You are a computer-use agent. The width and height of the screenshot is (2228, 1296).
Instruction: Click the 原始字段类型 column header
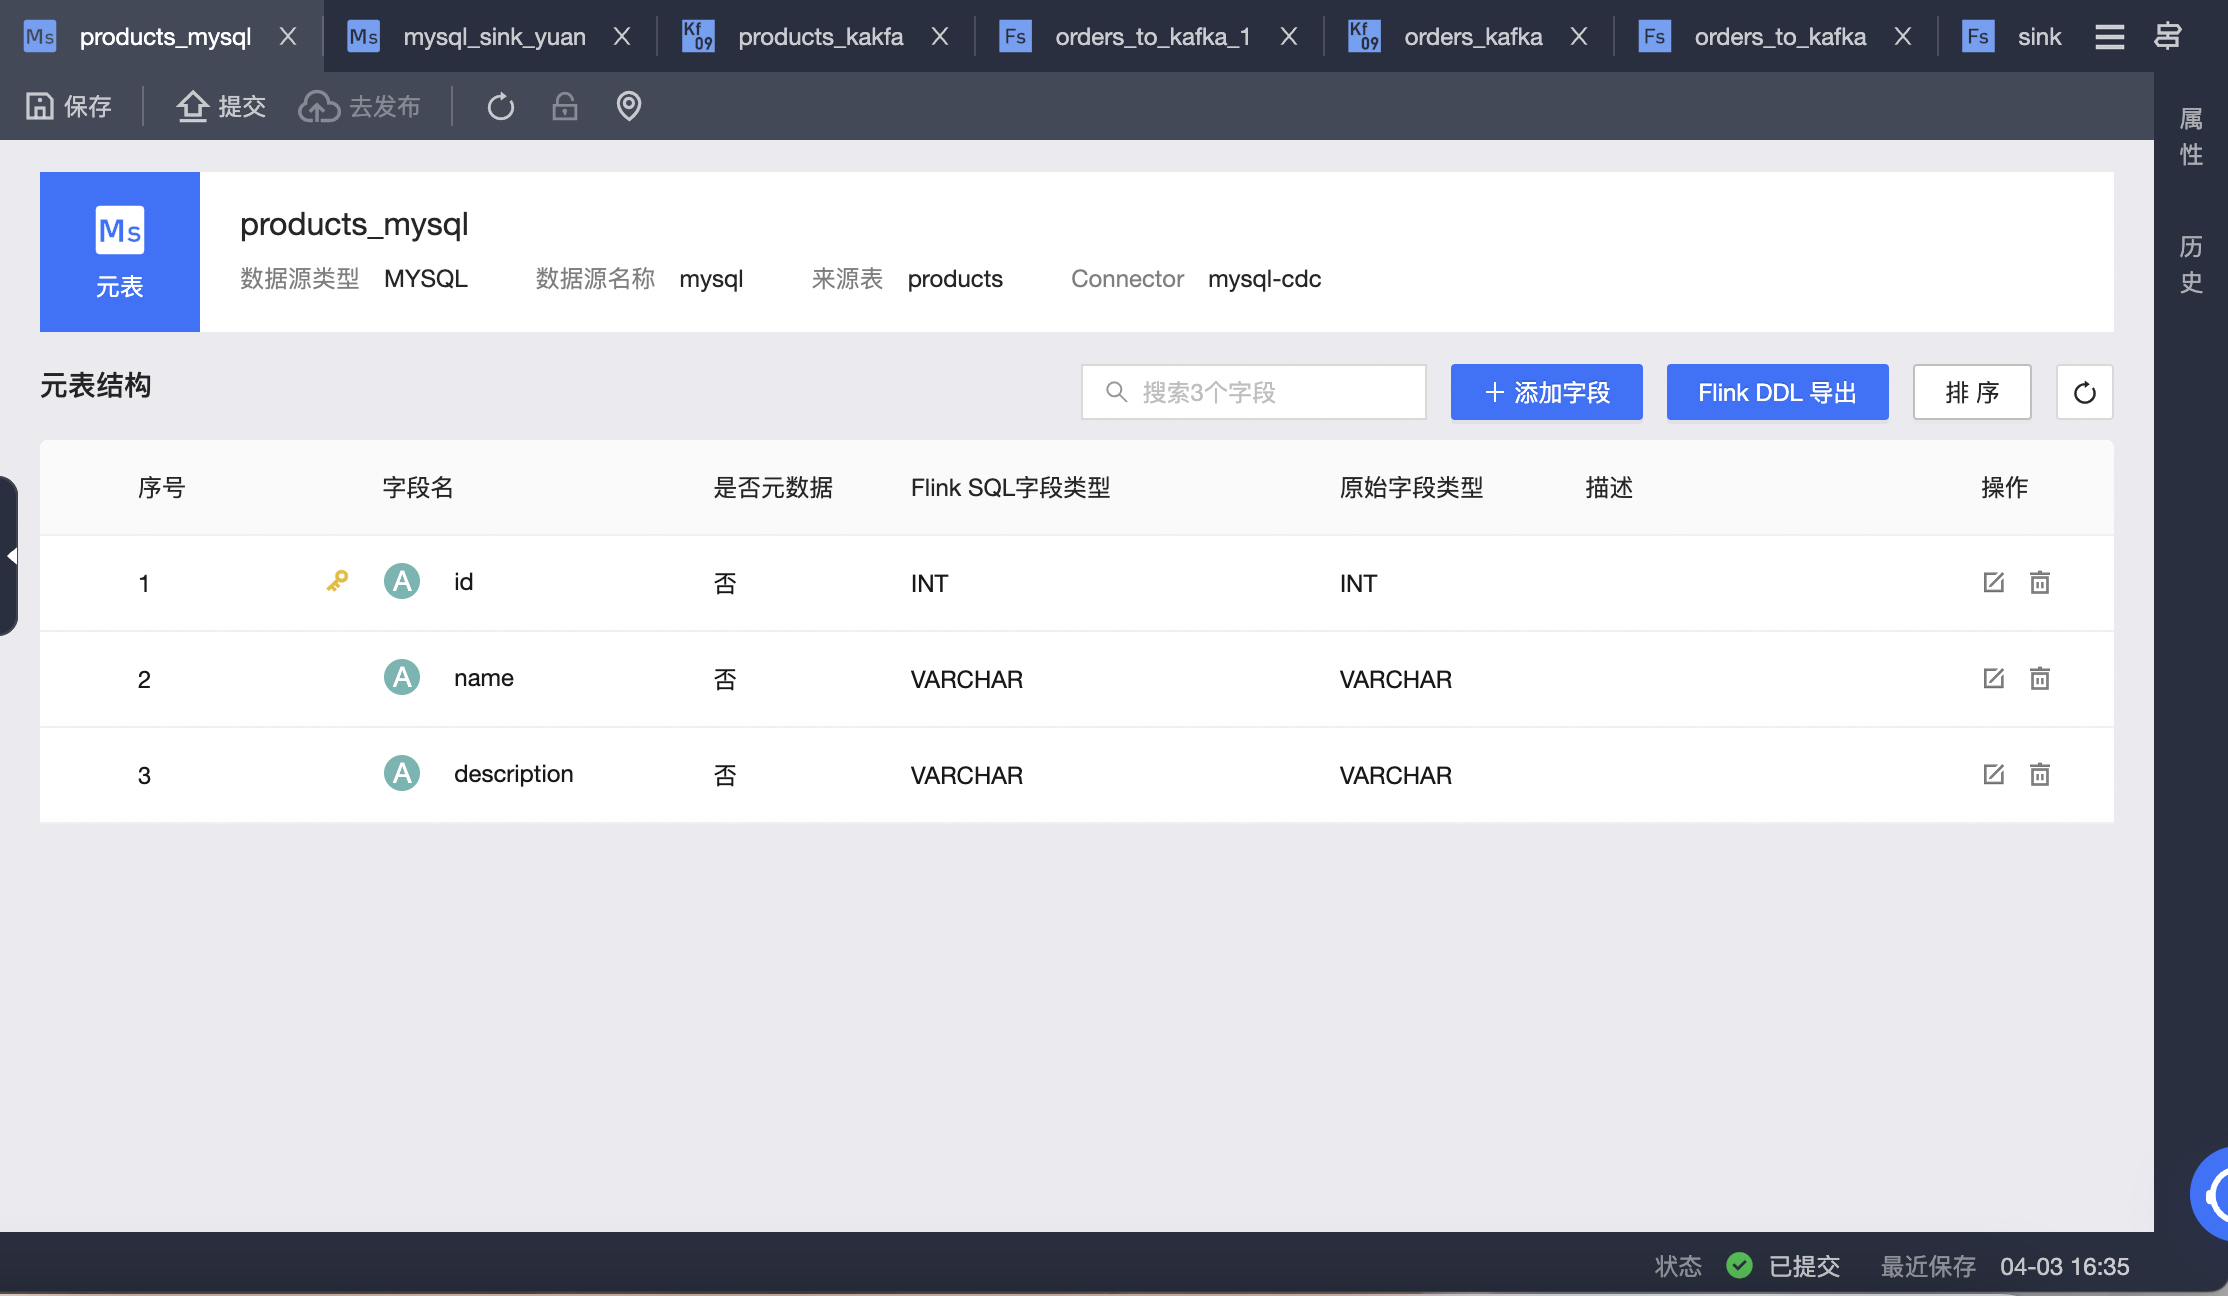1411,487
